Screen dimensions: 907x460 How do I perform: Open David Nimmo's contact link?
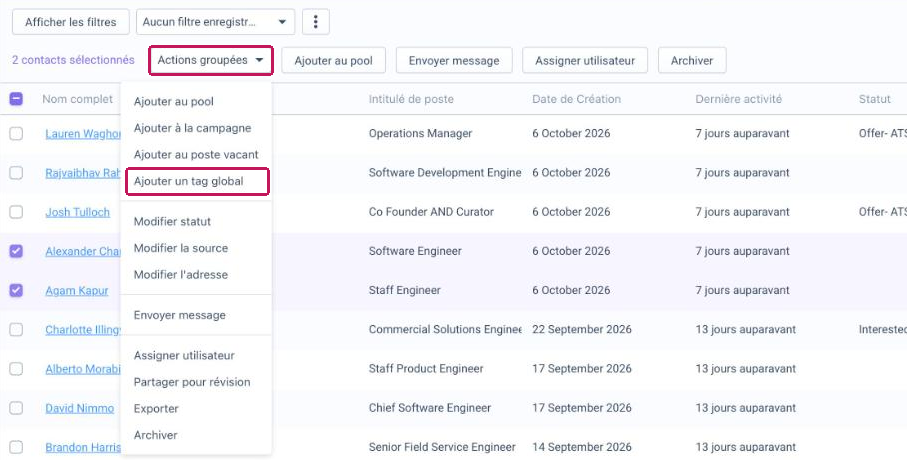(80, 408)
